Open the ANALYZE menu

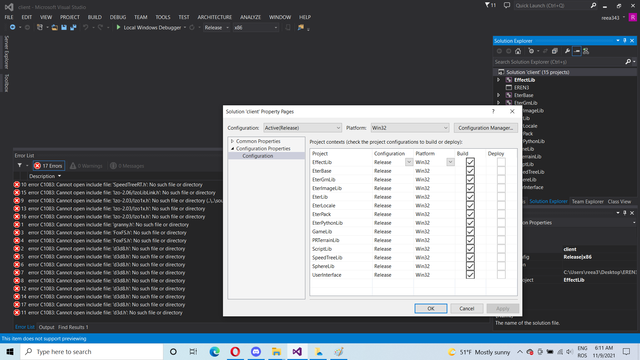[250, 17]
